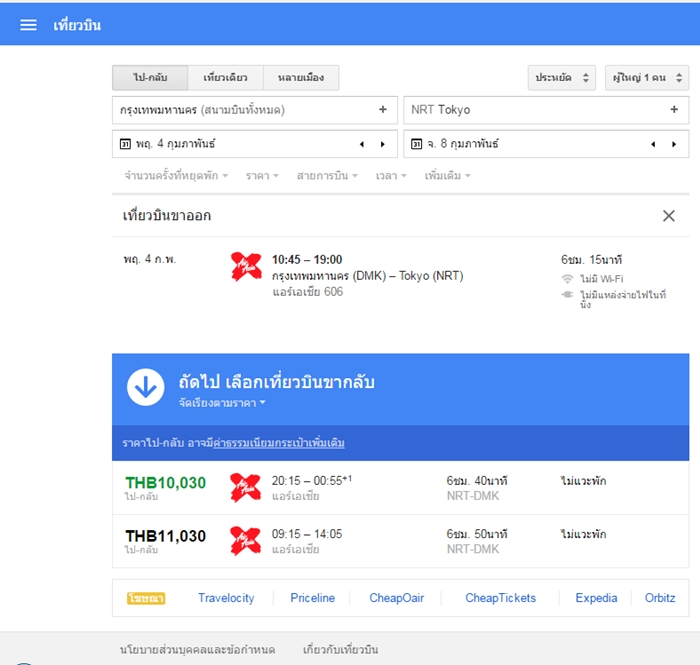Expand the สายการบิน airline filter
This screenshot has height=665, width=700.
(327, 176)
